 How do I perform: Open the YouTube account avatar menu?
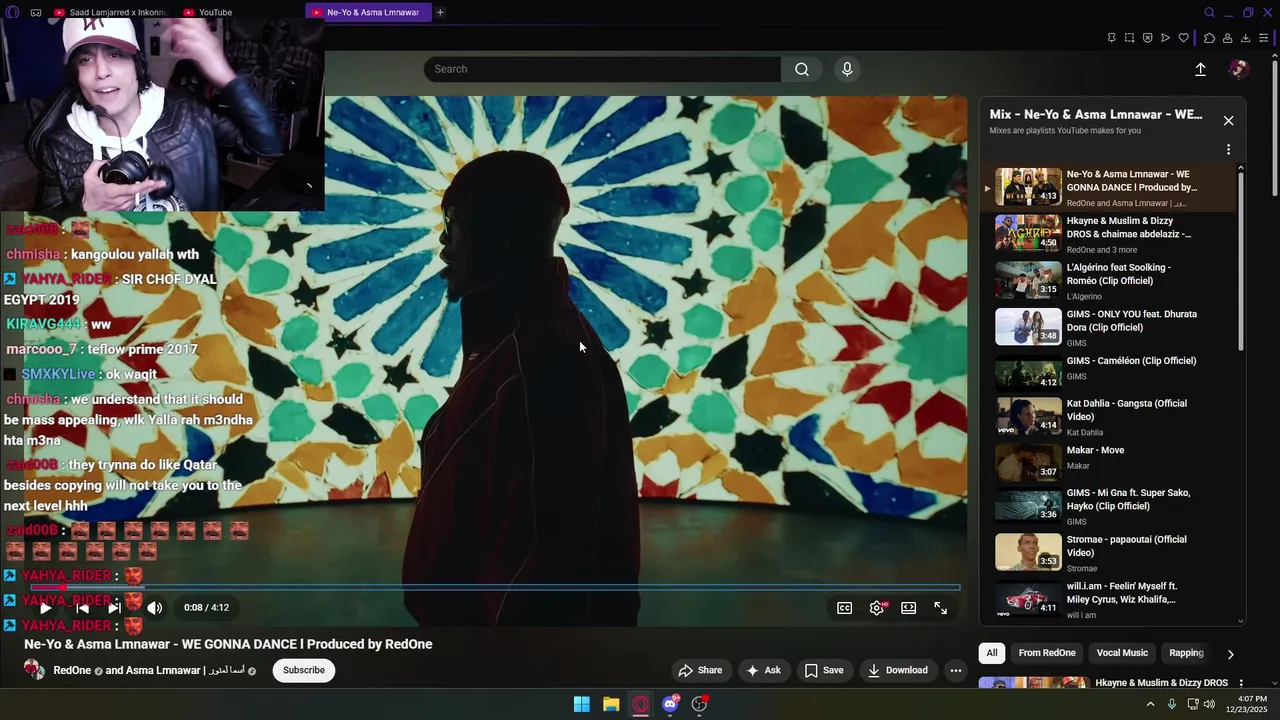click(1239, 69)
